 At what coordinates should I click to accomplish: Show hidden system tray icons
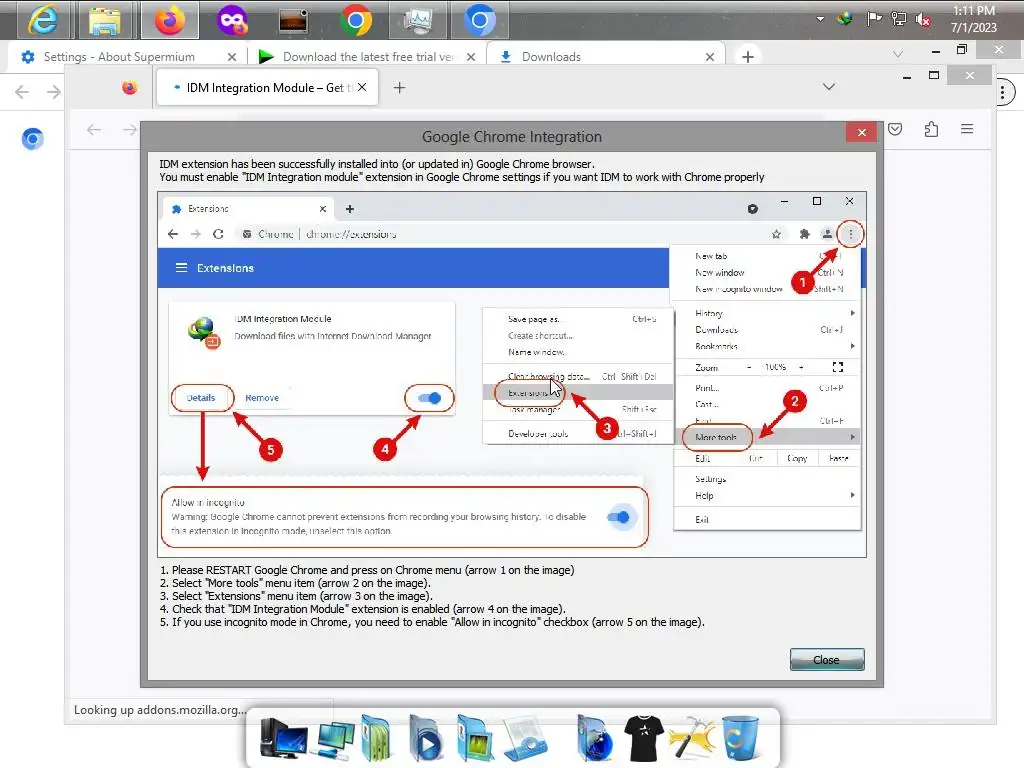[x=820, y=19]
